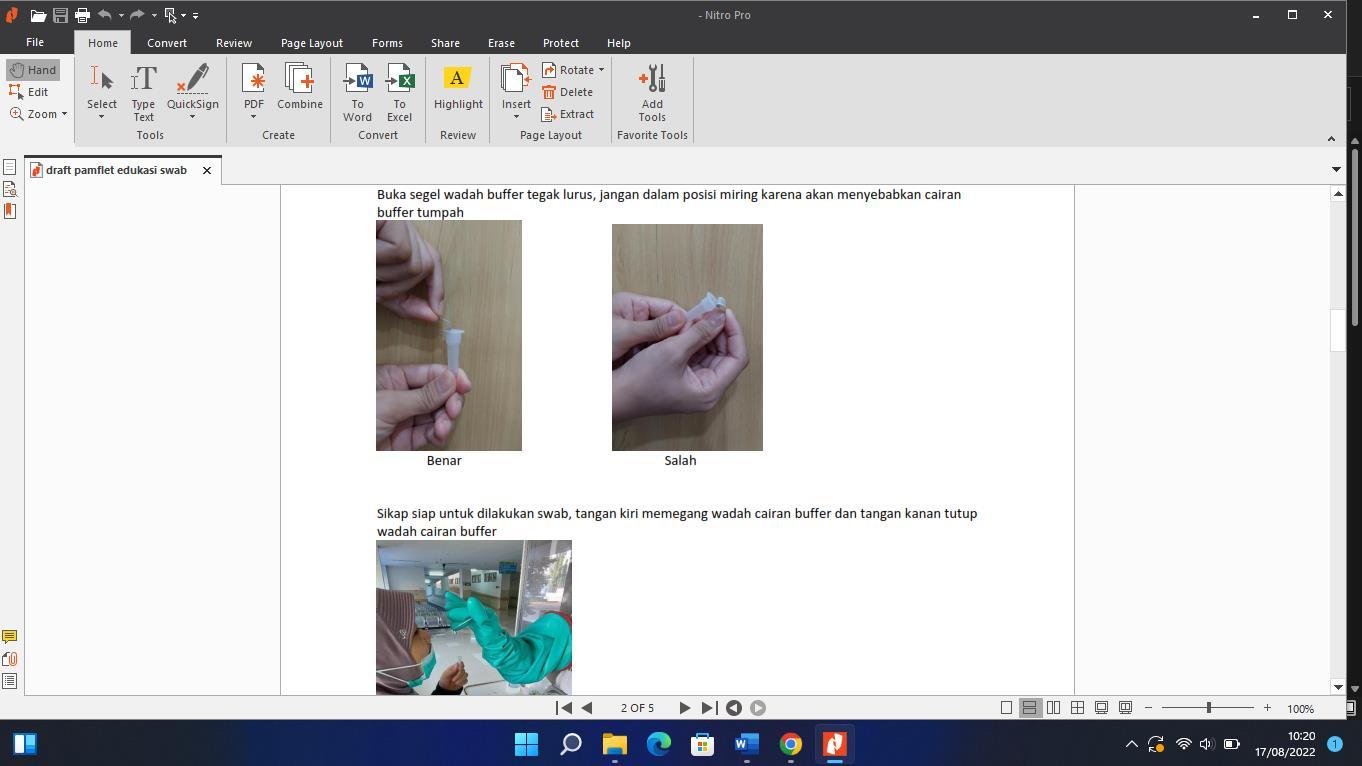Open the Add Tools favorites option

pos(652,93)
